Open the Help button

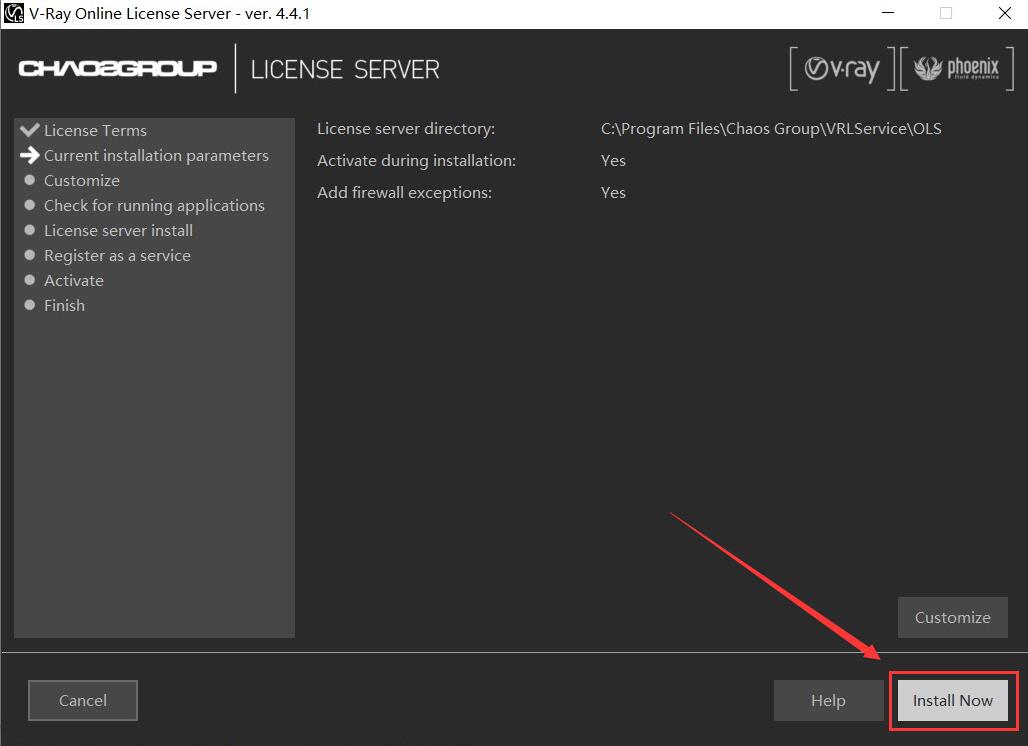tap(827, 700)
